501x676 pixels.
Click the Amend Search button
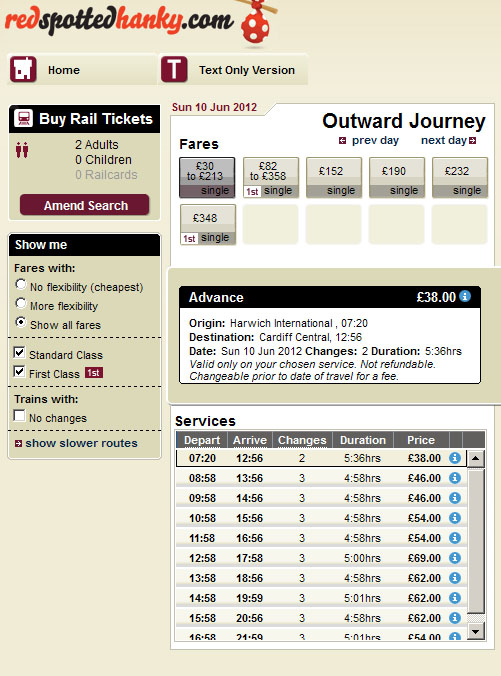tap(85, 205)
